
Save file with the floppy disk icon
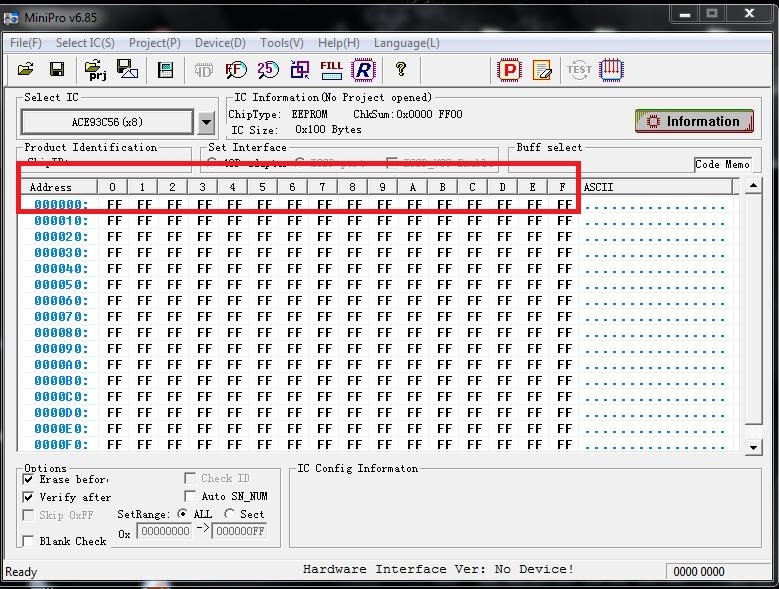(57, 70)
